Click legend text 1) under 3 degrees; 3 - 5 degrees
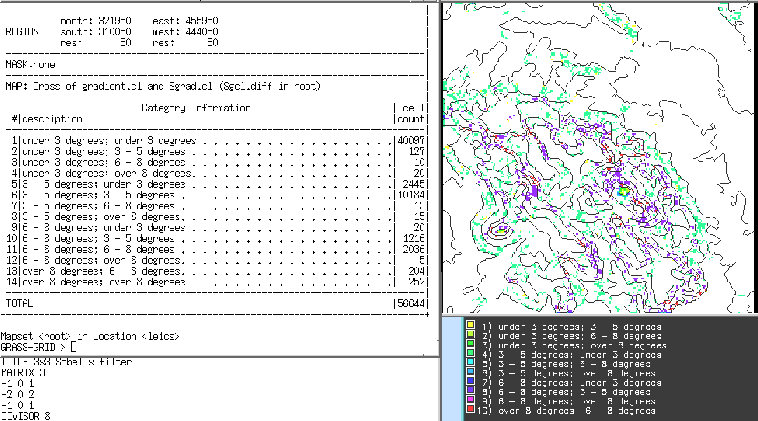The height and width of the screenshot is (421, 758). tap(572, 327)
